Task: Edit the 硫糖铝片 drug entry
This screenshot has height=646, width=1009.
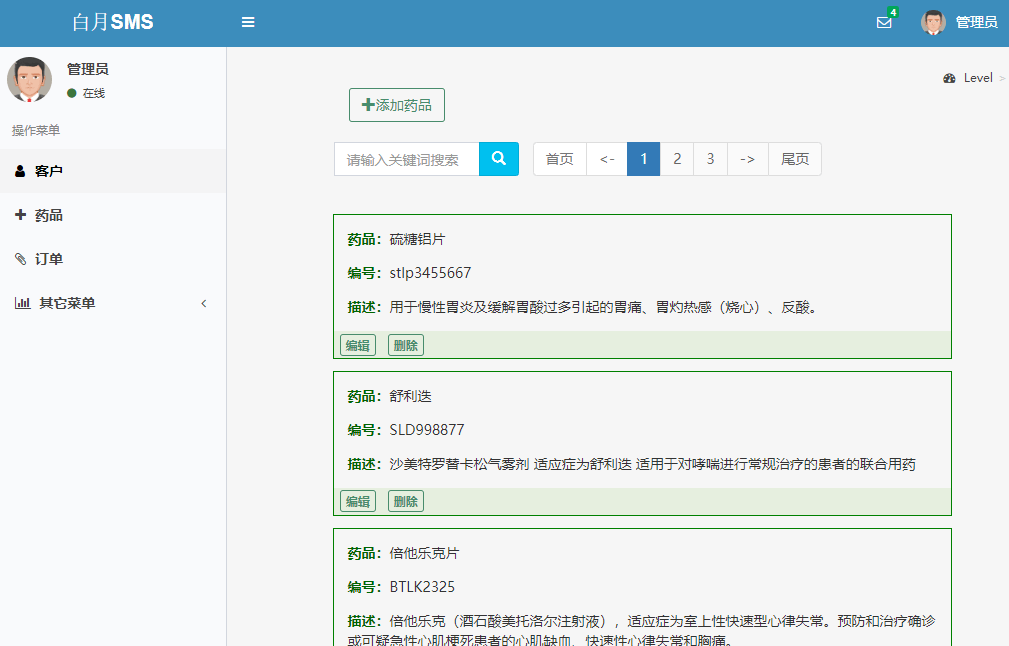Action: (x=358, y=346)
